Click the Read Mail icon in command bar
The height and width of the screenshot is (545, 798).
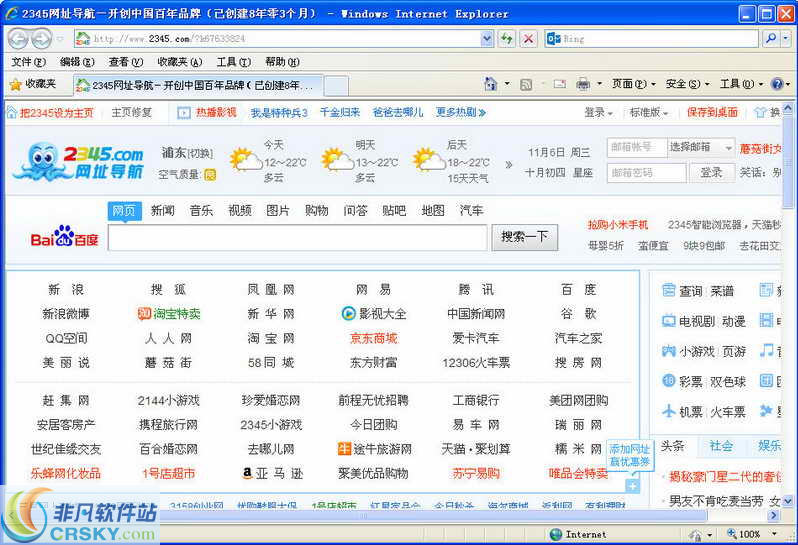pyautogui.click(x=560, y=84)
